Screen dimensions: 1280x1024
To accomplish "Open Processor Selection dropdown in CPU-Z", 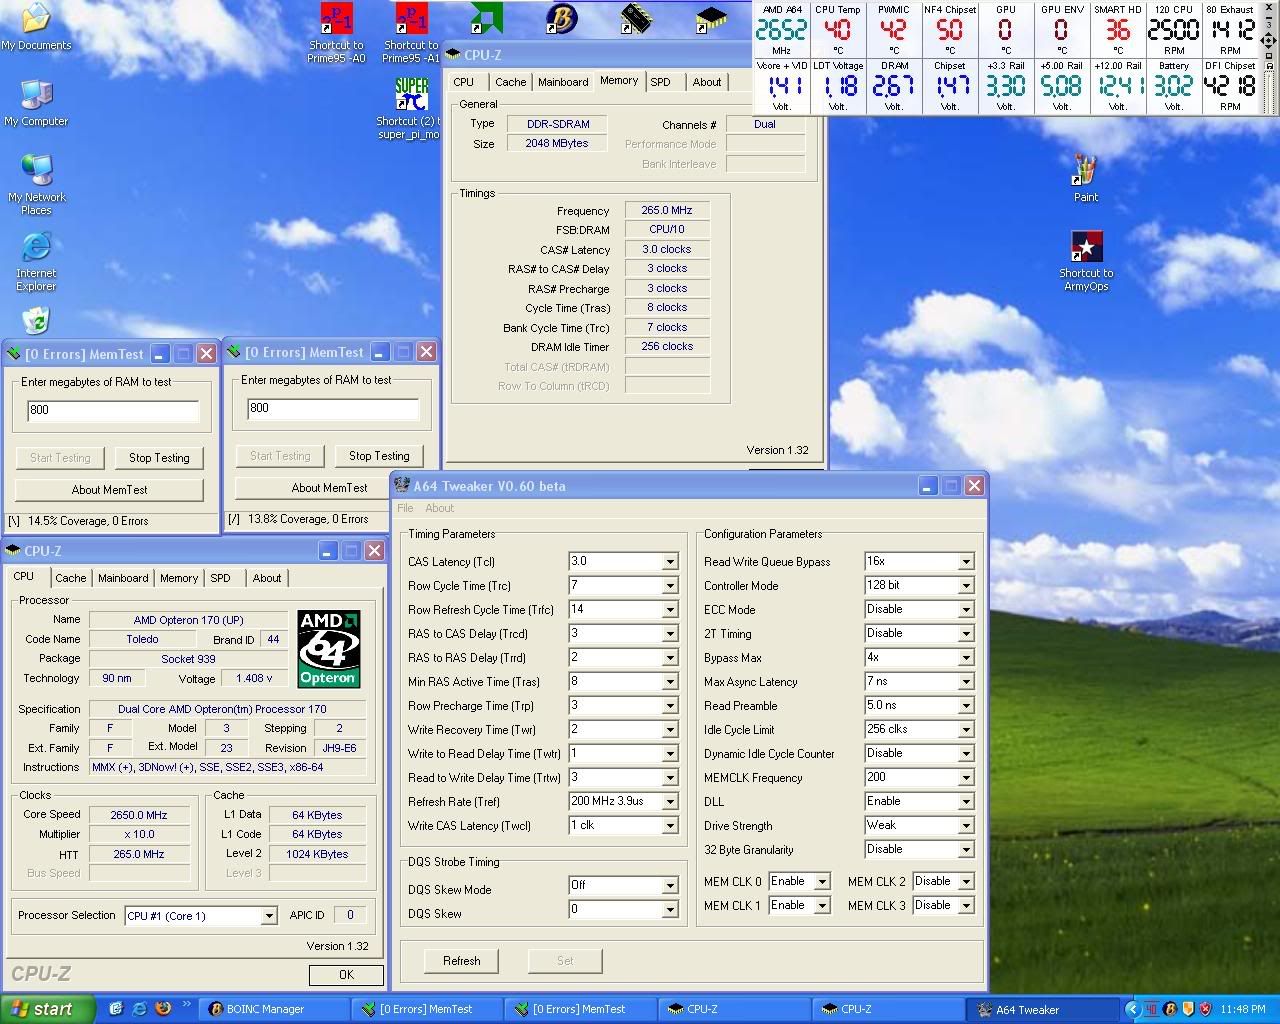I will point(268,916).
